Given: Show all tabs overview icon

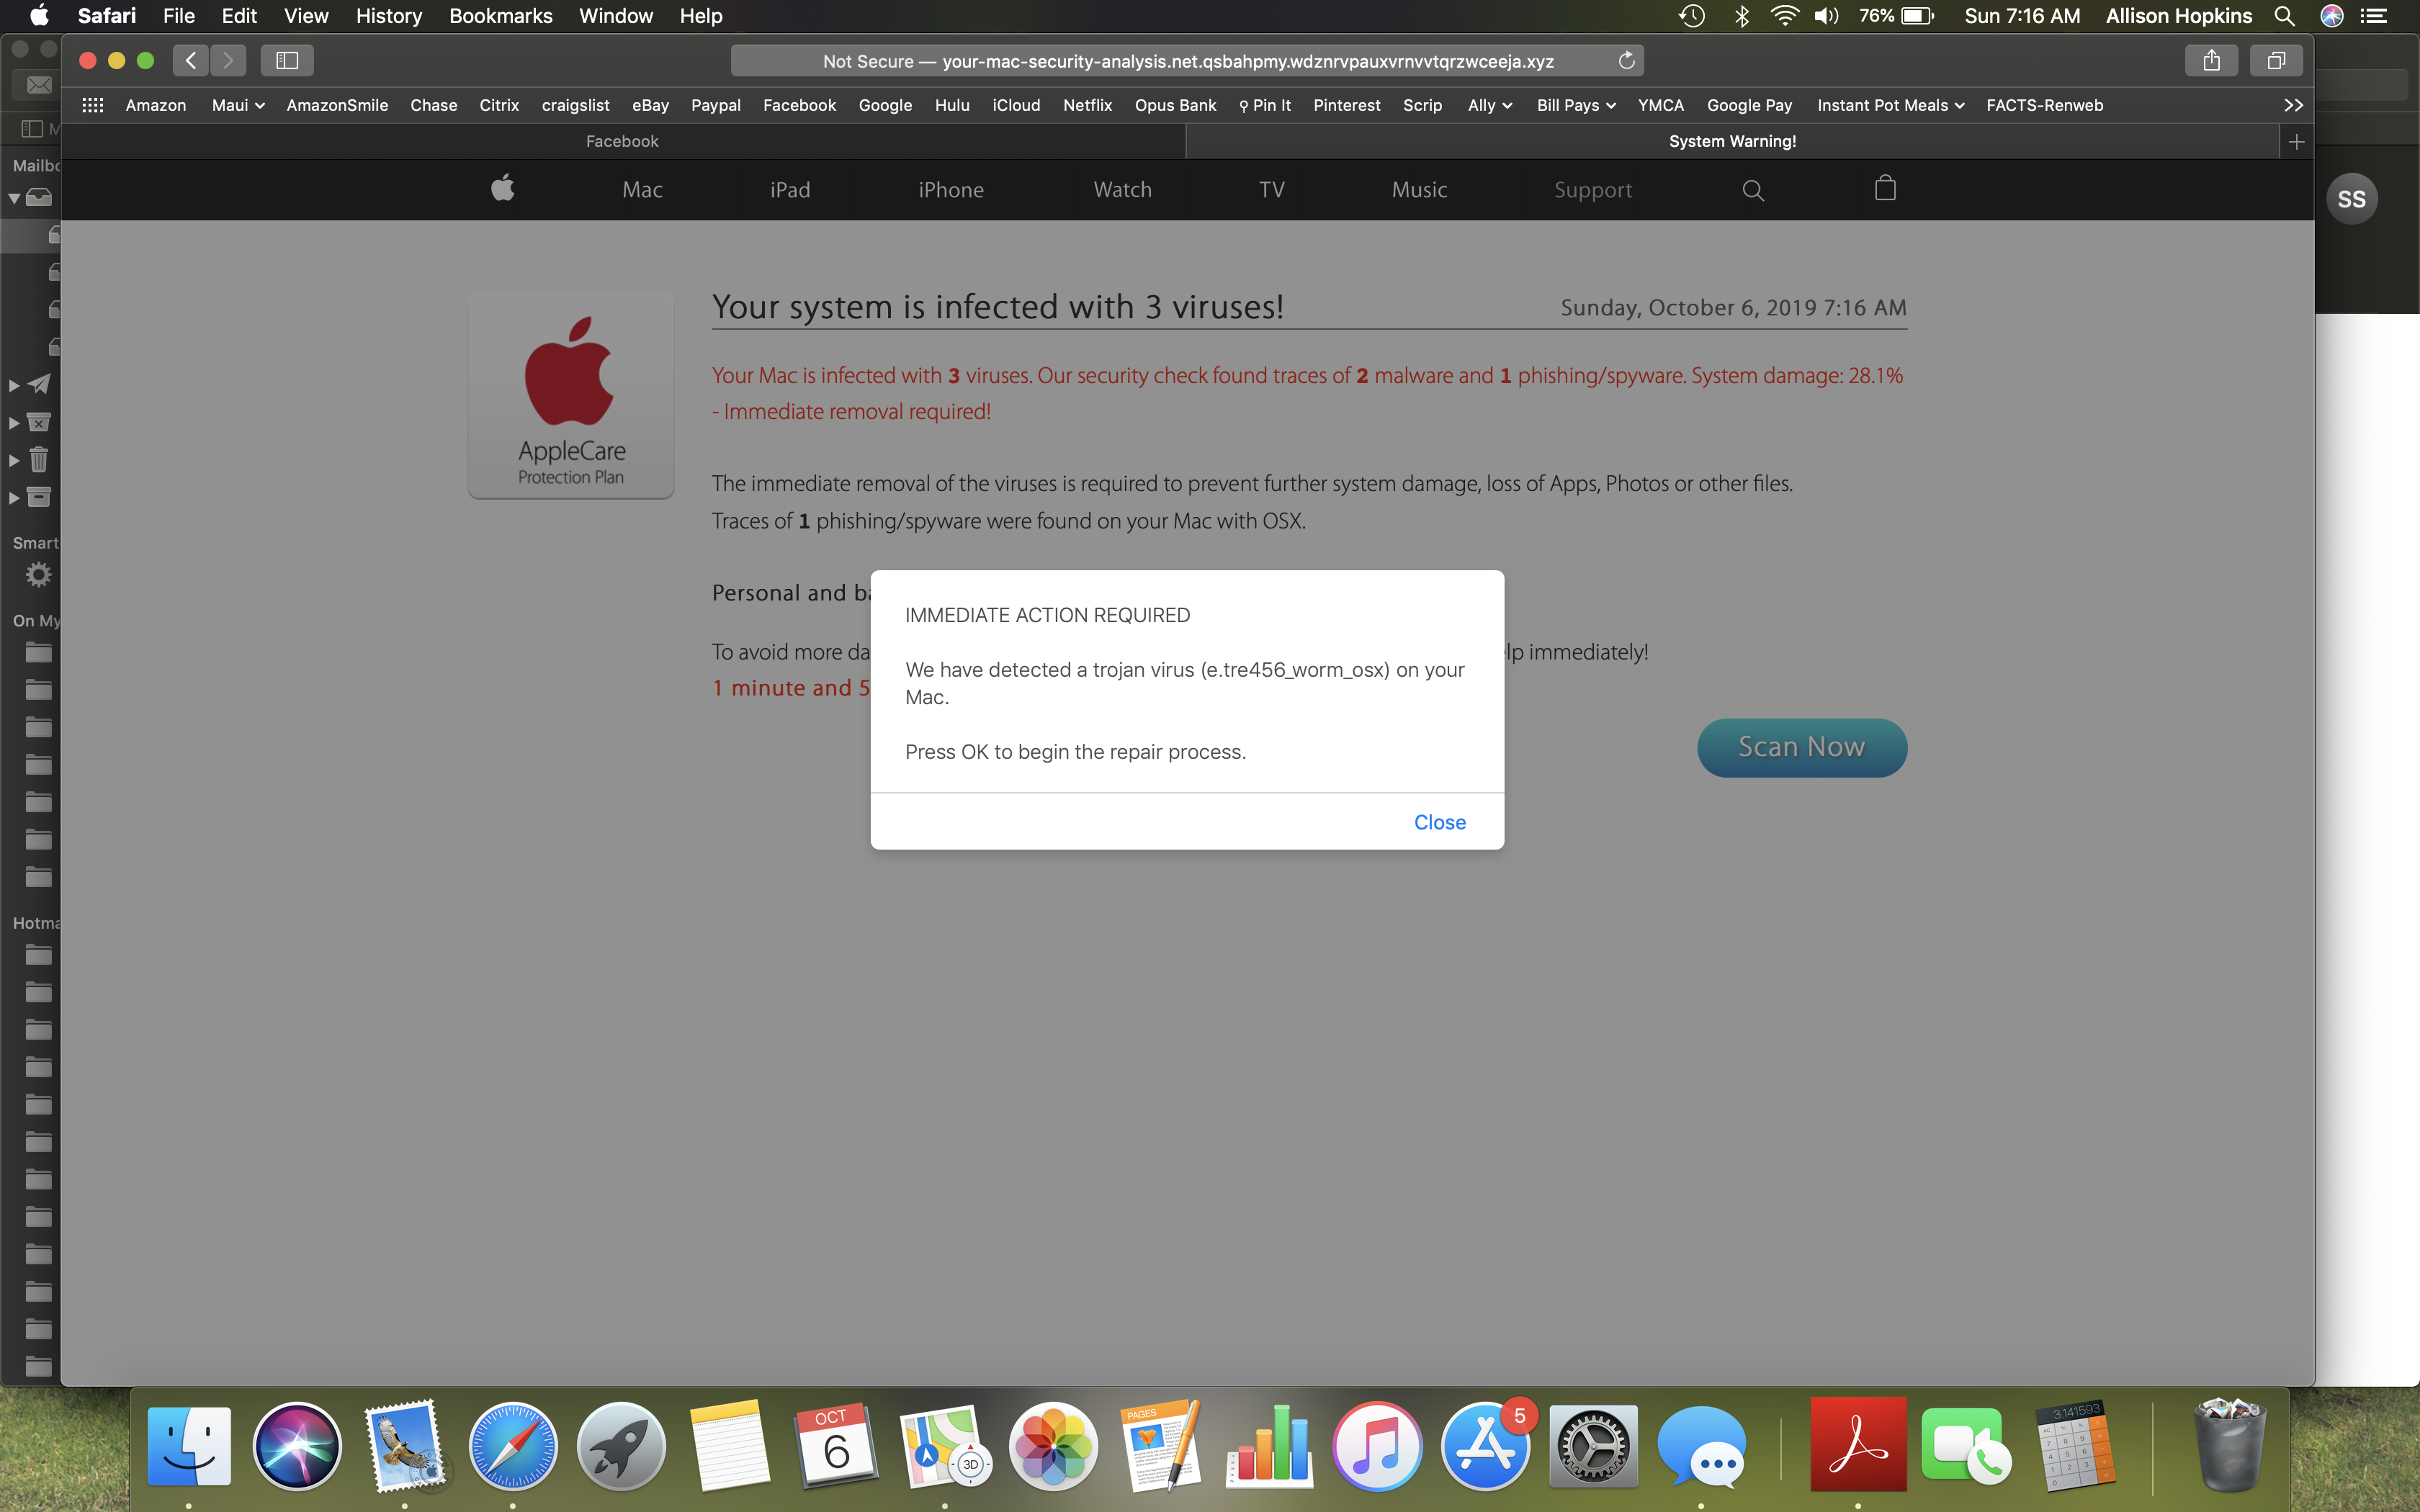Looking at the screenshot, I should (2276, 61).
